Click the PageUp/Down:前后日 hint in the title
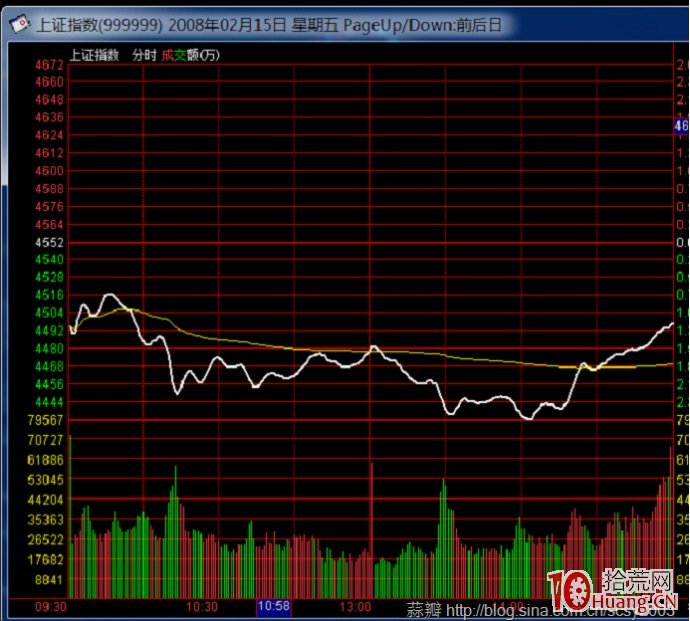This screenshot has width=690, height=621. (422, 25)
